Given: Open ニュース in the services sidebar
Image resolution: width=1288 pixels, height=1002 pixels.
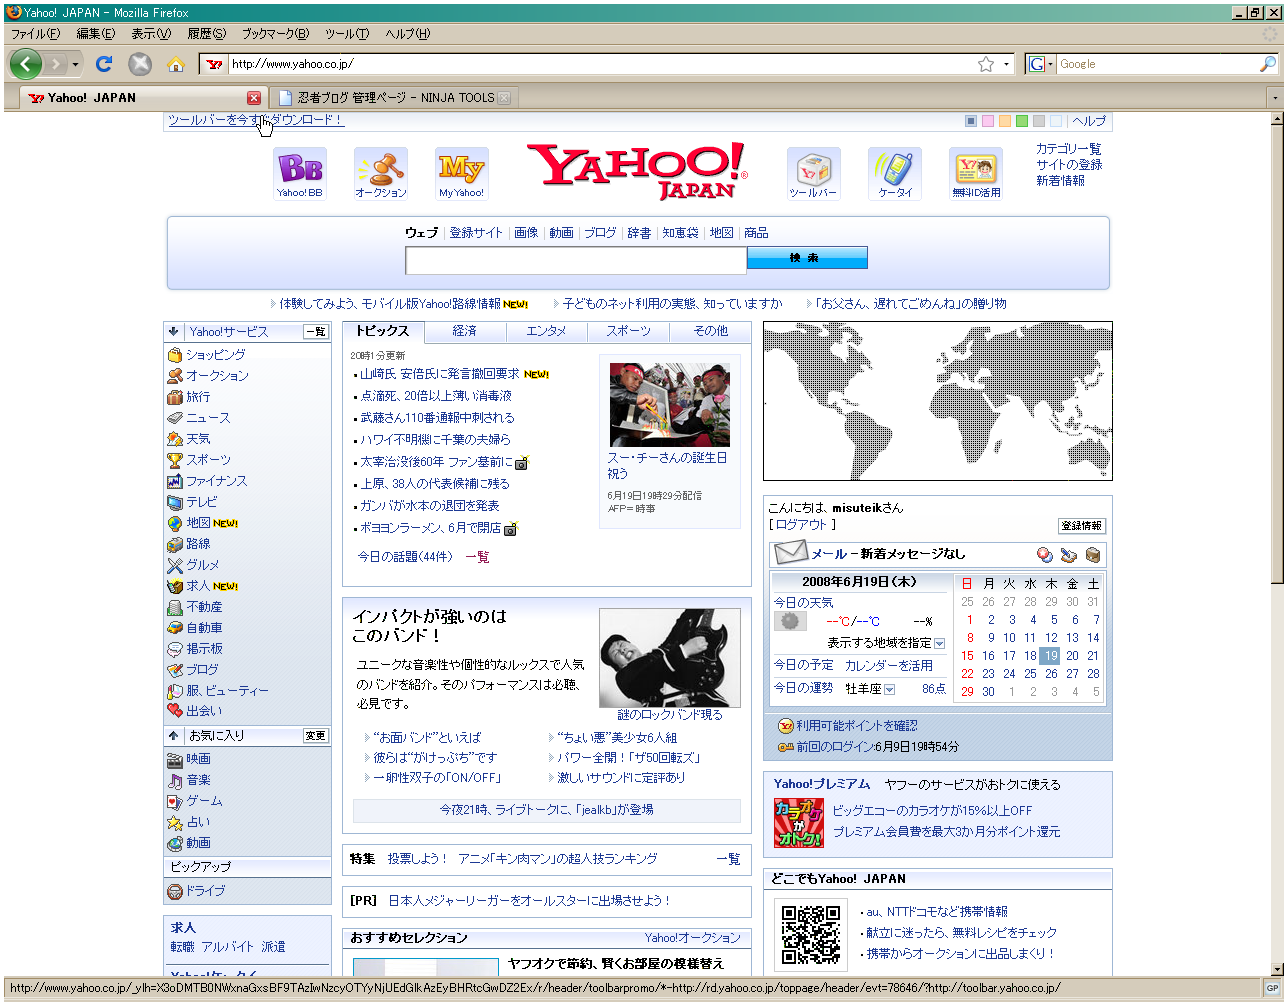Looking at the screenshot, I should coord(208,418).
